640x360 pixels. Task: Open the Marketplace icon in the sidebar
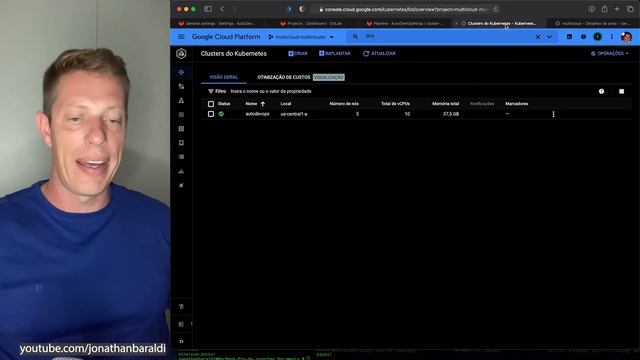coord(181,307)
